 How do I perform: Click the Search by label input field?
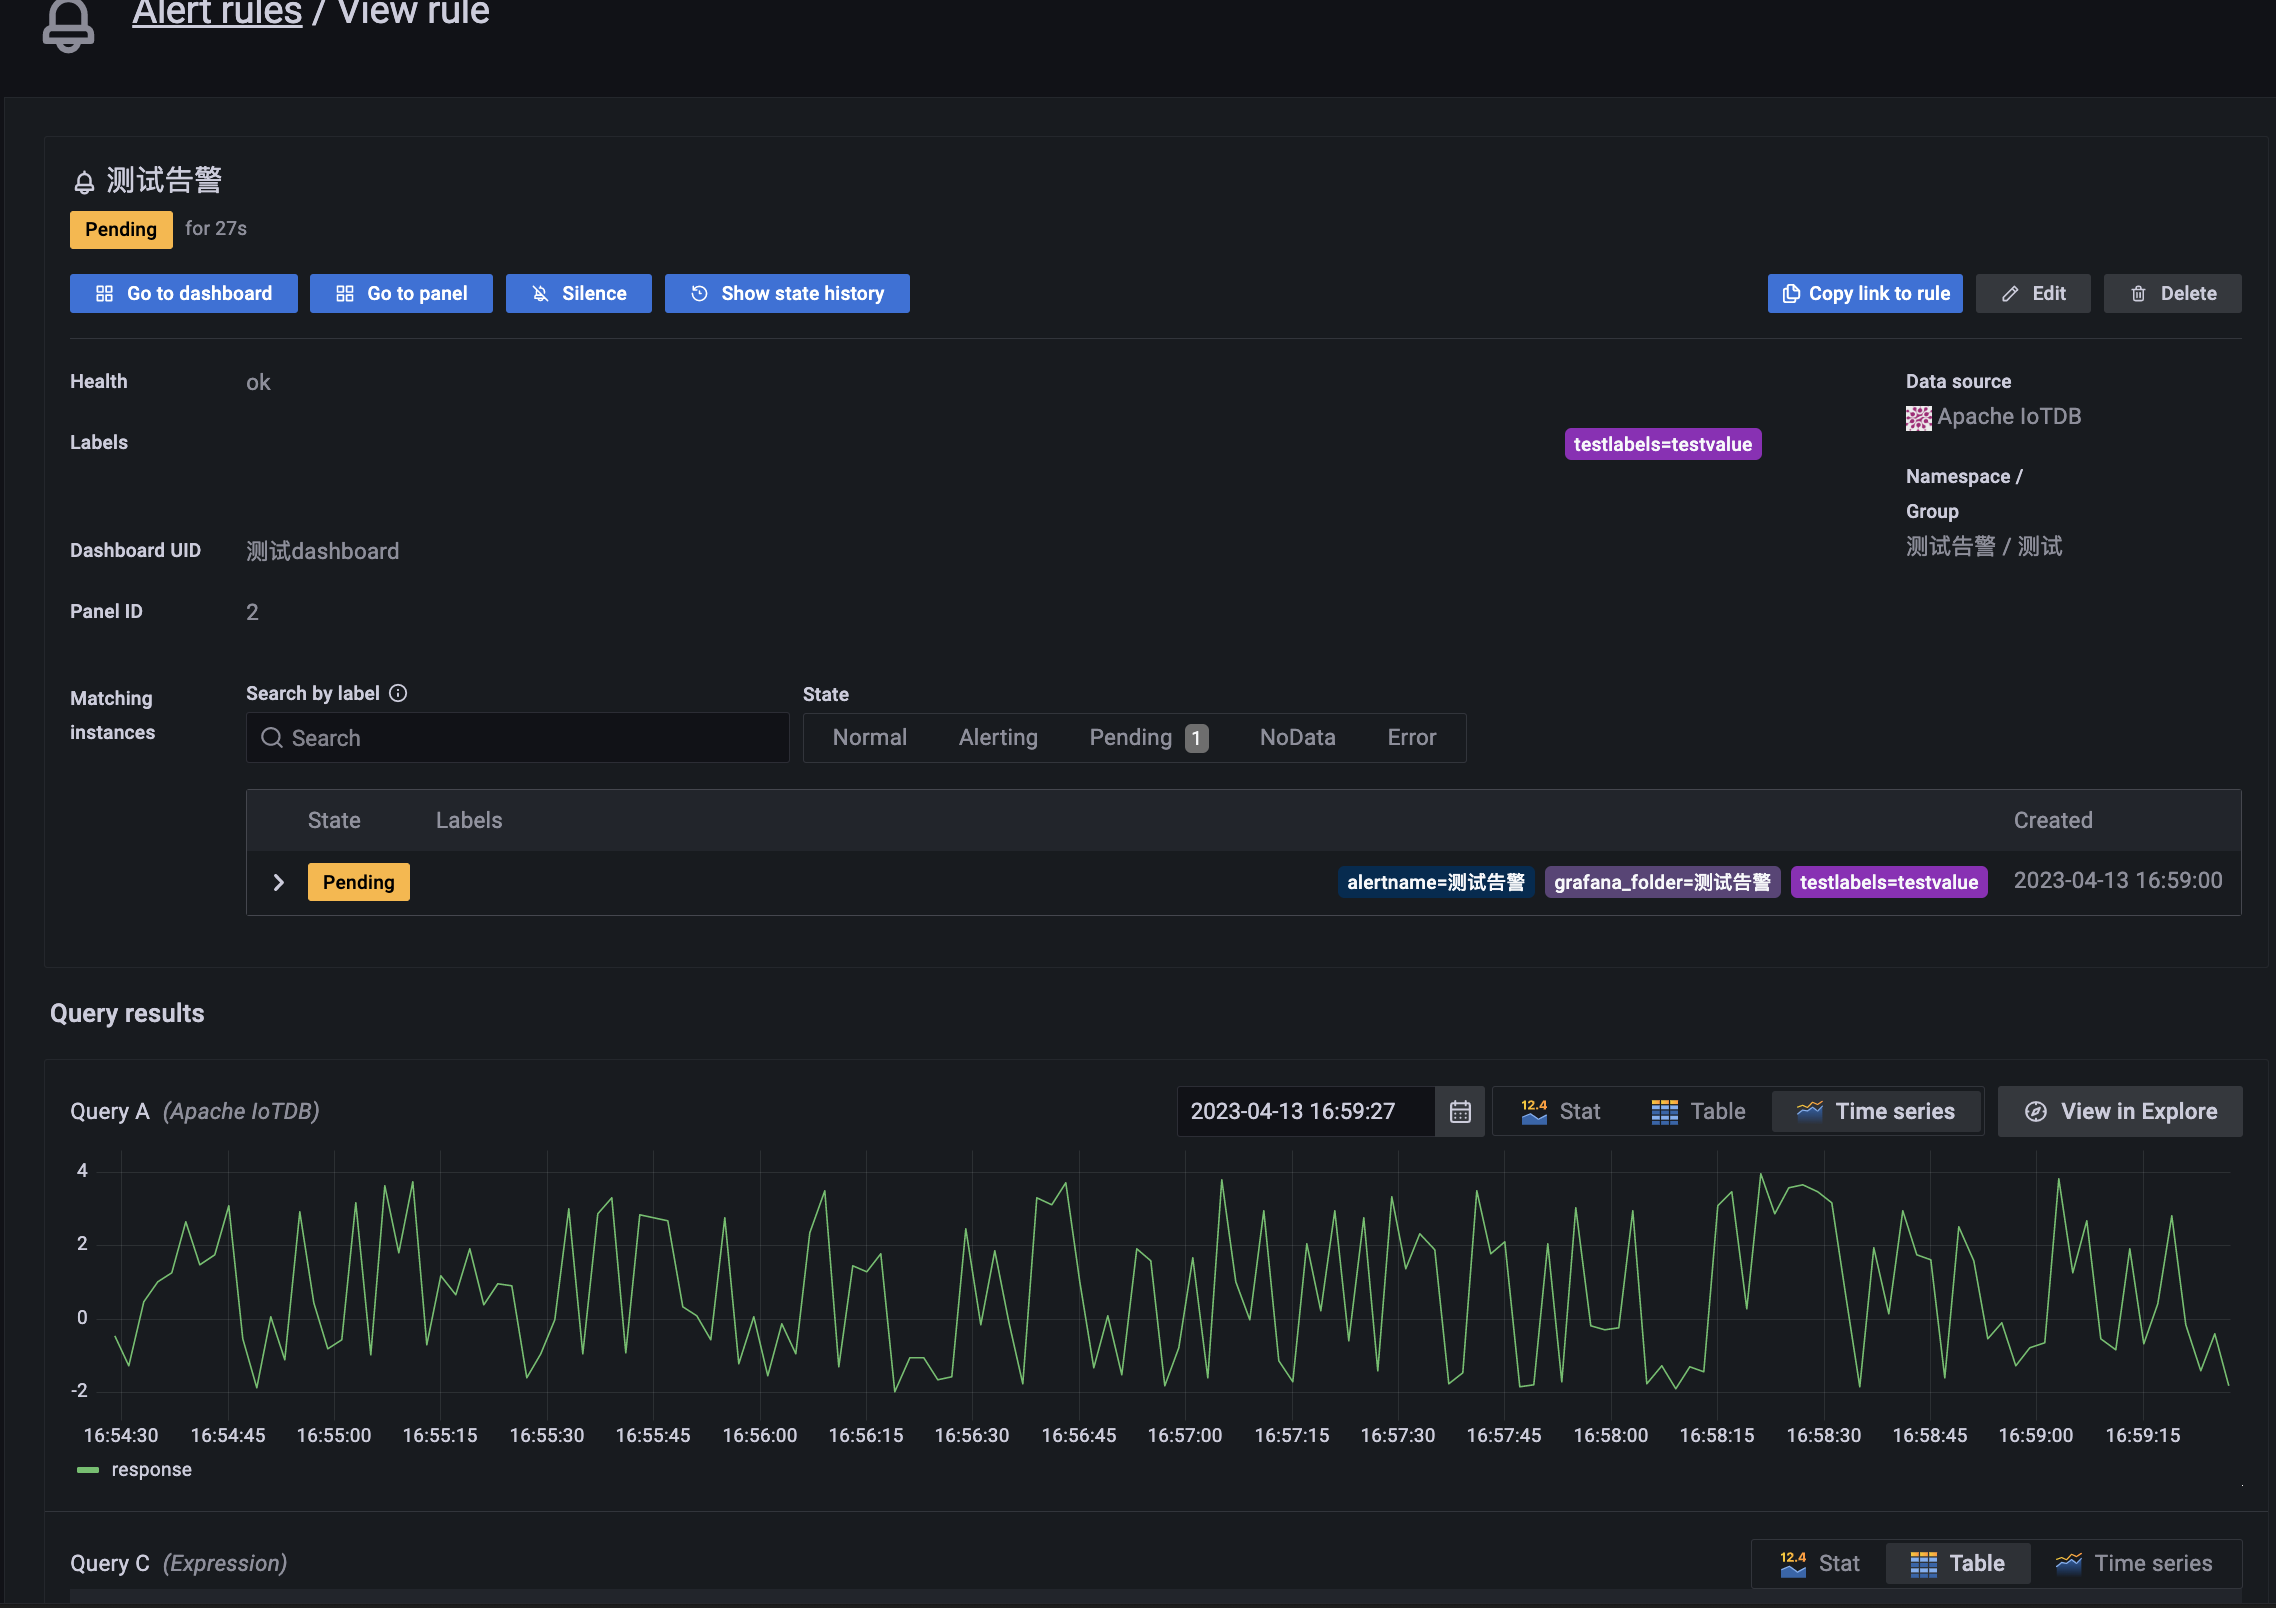point(517,737)
